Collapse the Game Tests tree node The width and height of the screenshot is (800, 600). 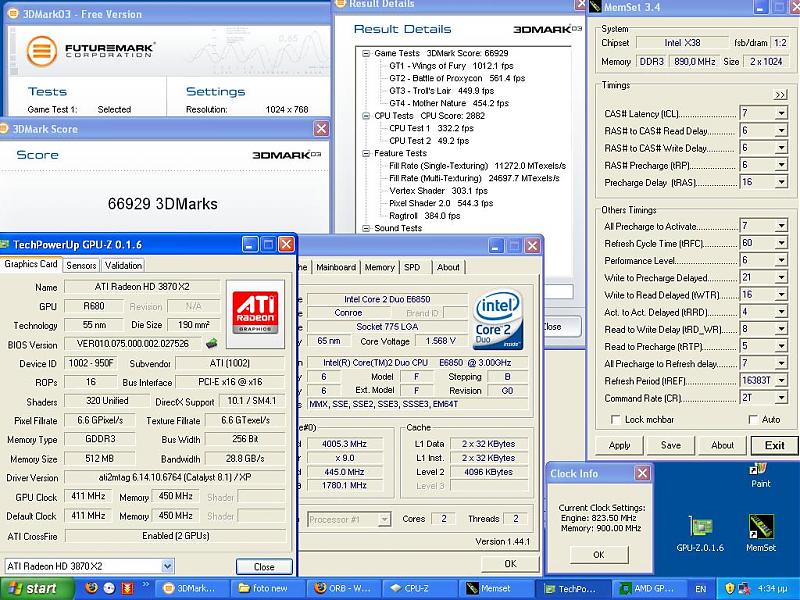[x=365, y=53]
